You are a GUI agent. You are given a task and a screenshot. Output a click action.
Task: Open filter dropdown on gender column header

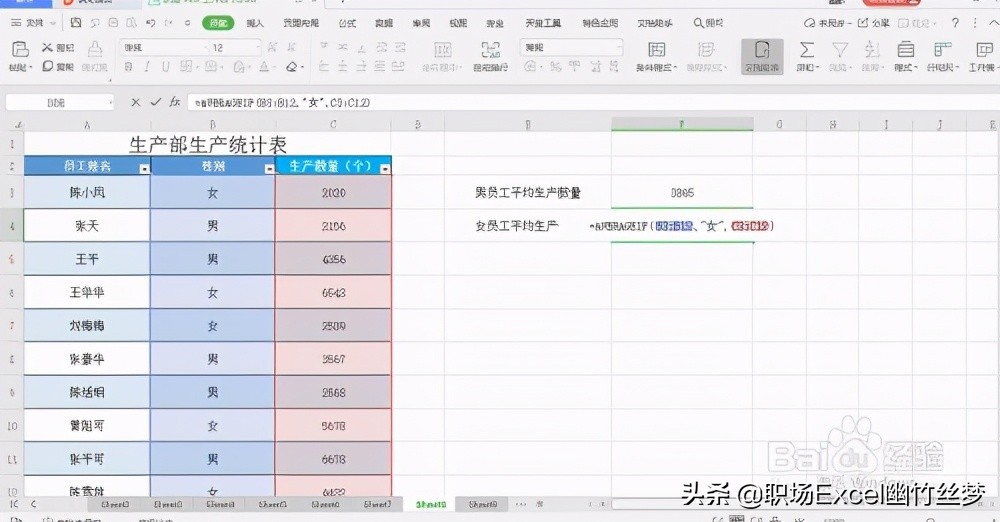coord(269,168)
